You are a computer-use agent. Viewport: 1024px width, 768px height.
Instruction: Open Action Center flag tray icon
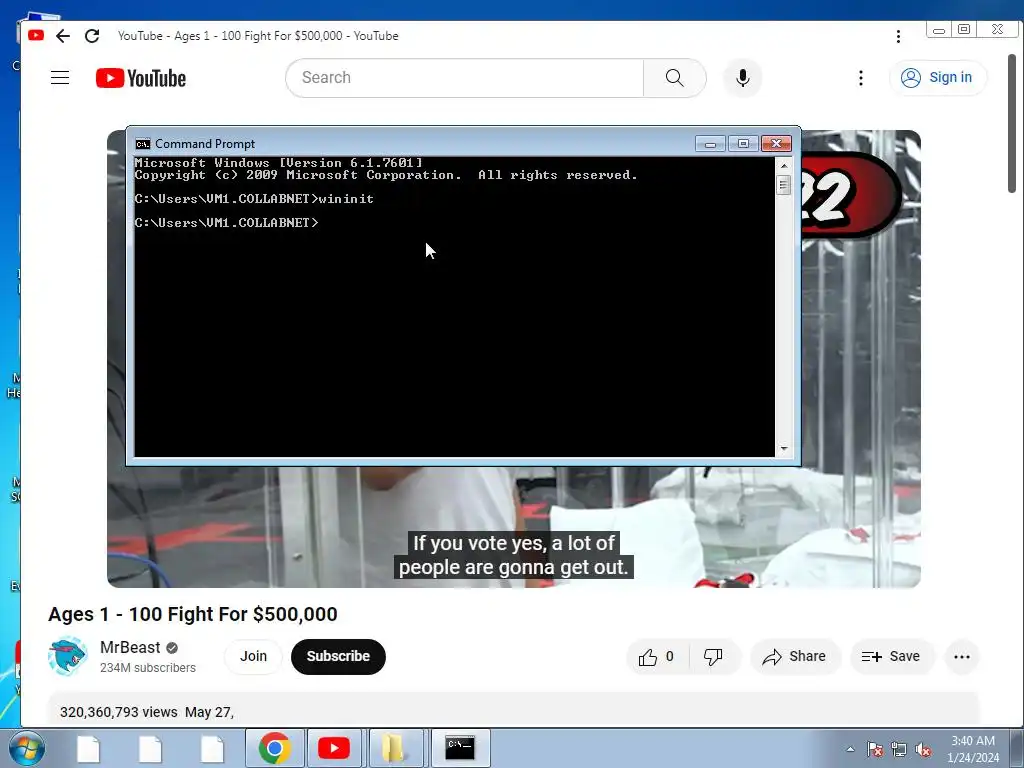[874, 750]
